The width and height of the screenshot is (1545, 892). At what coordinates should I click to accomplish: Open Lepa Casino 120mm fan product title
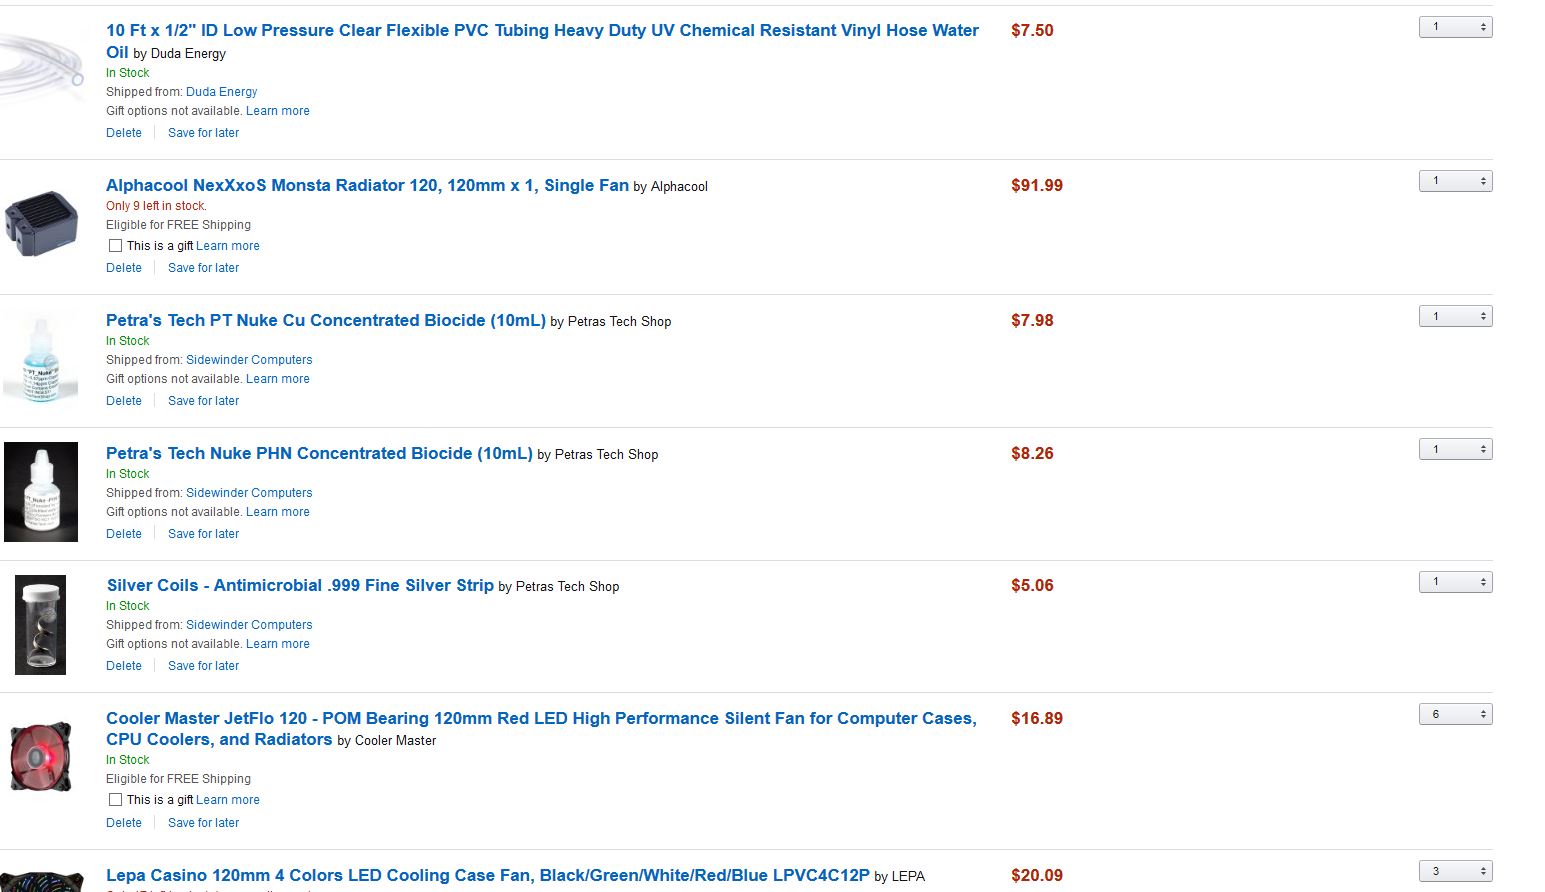tap(488, 875)
